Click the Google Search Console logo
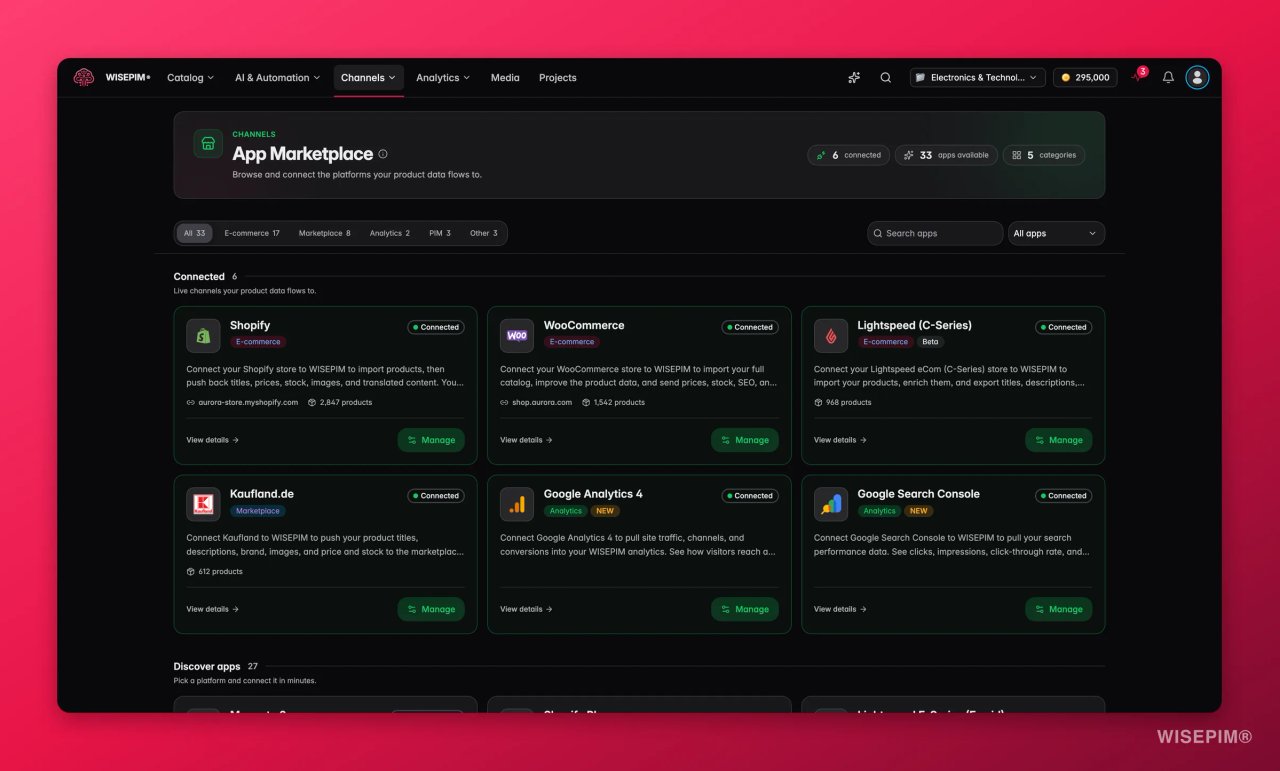The width and height of the screenshot is (1280, 771). 831,504
